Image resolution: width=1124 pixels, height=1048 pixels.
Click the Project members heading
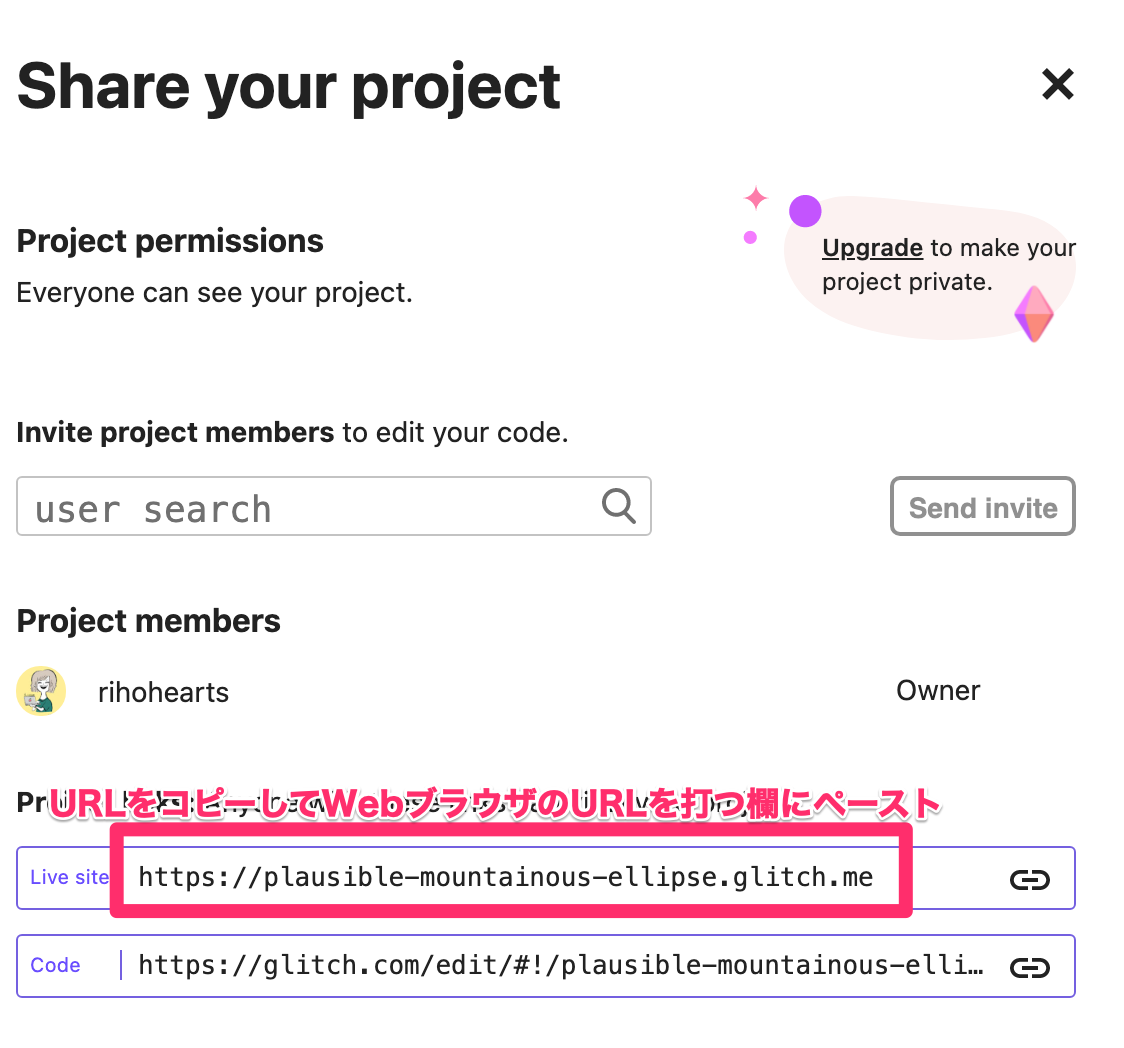click(x=148, y=621)
